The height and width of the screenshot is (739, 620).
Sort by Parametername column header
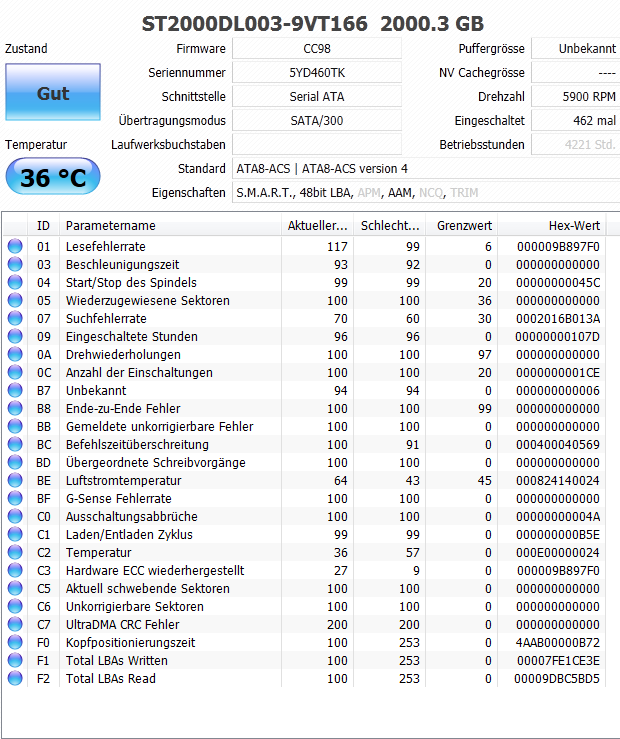[x=170, y=225]
